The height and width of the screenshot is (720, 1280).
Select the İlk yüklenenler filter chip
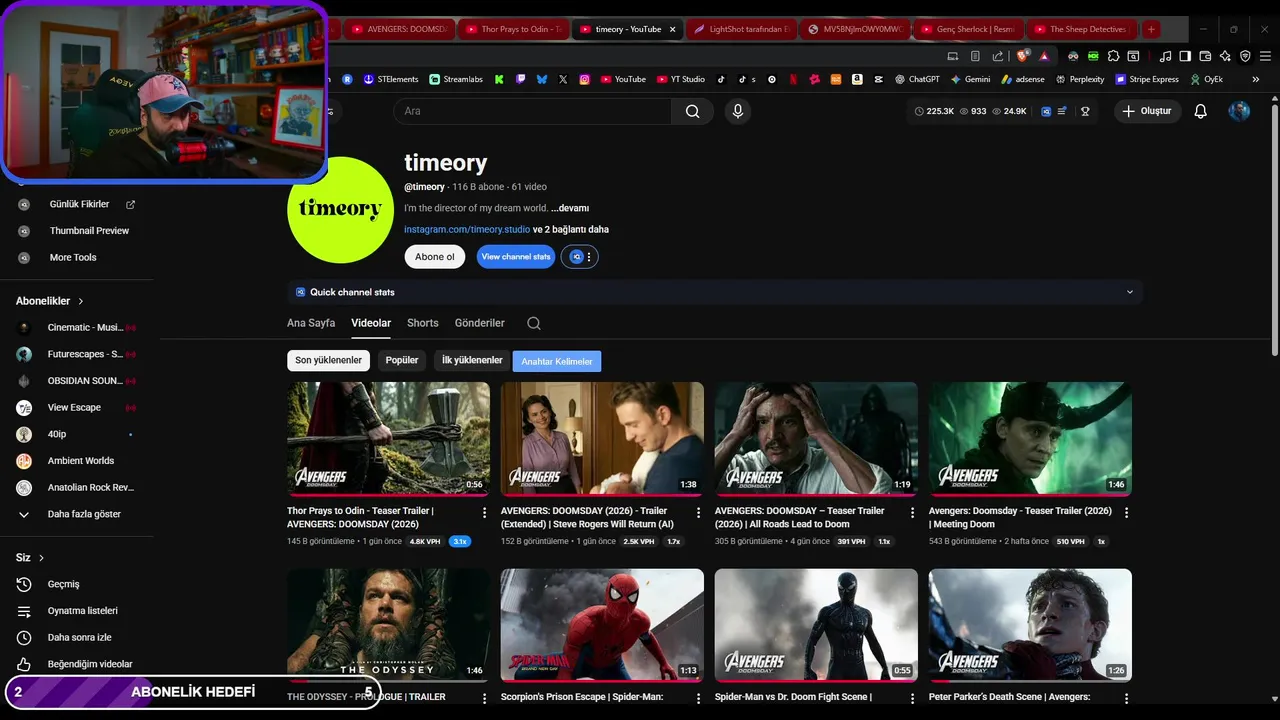(x=472, y=360)
